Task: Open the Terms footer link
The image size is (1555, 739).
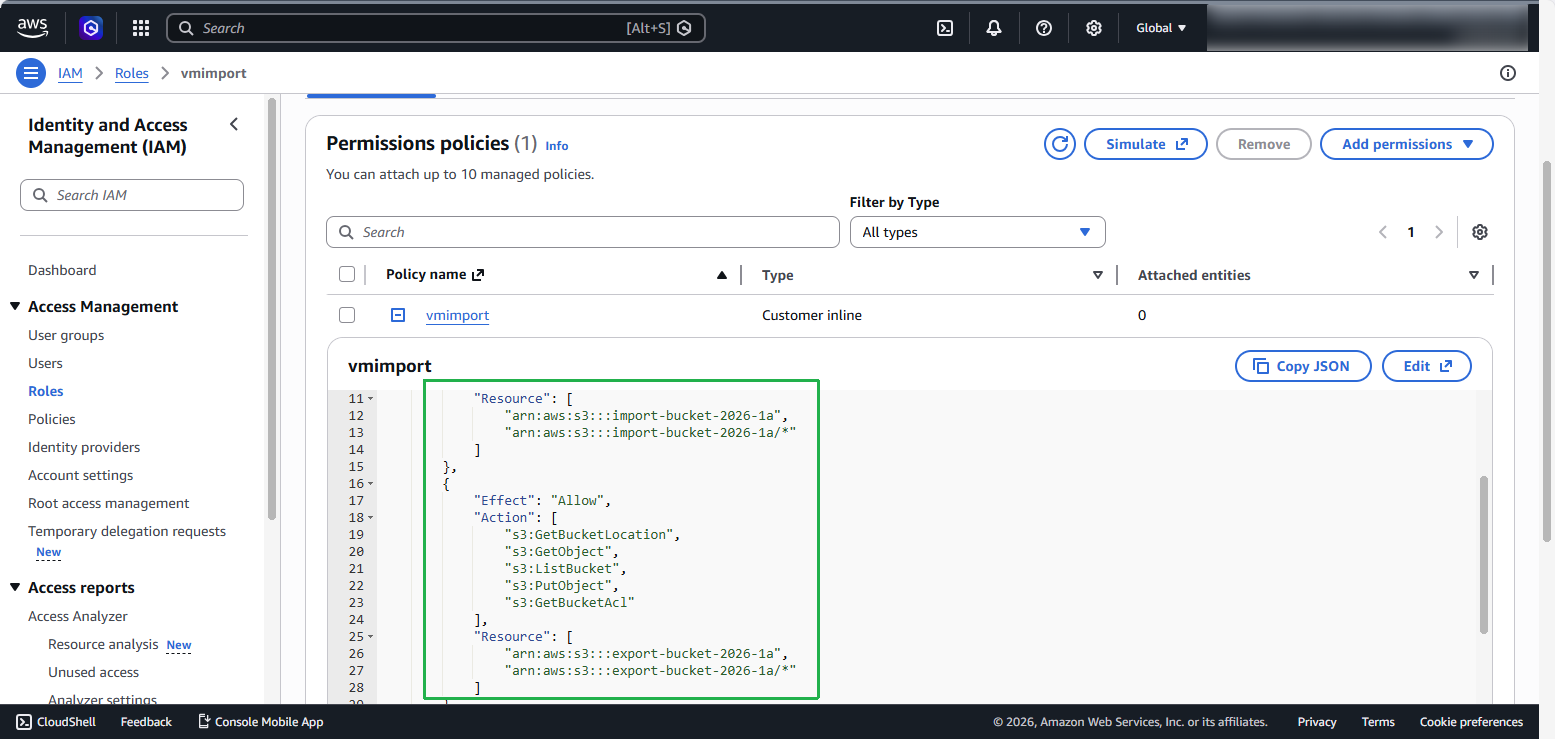Action: click(x=1378, y=722)
